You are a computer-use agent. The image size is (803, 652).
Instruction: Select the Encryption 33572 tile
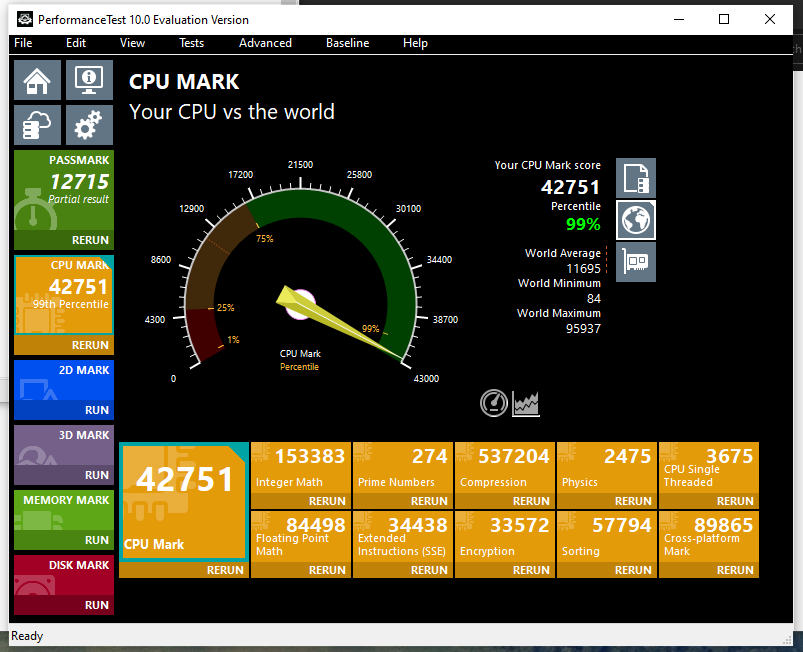pyautogui.click(x=505, y=538)
